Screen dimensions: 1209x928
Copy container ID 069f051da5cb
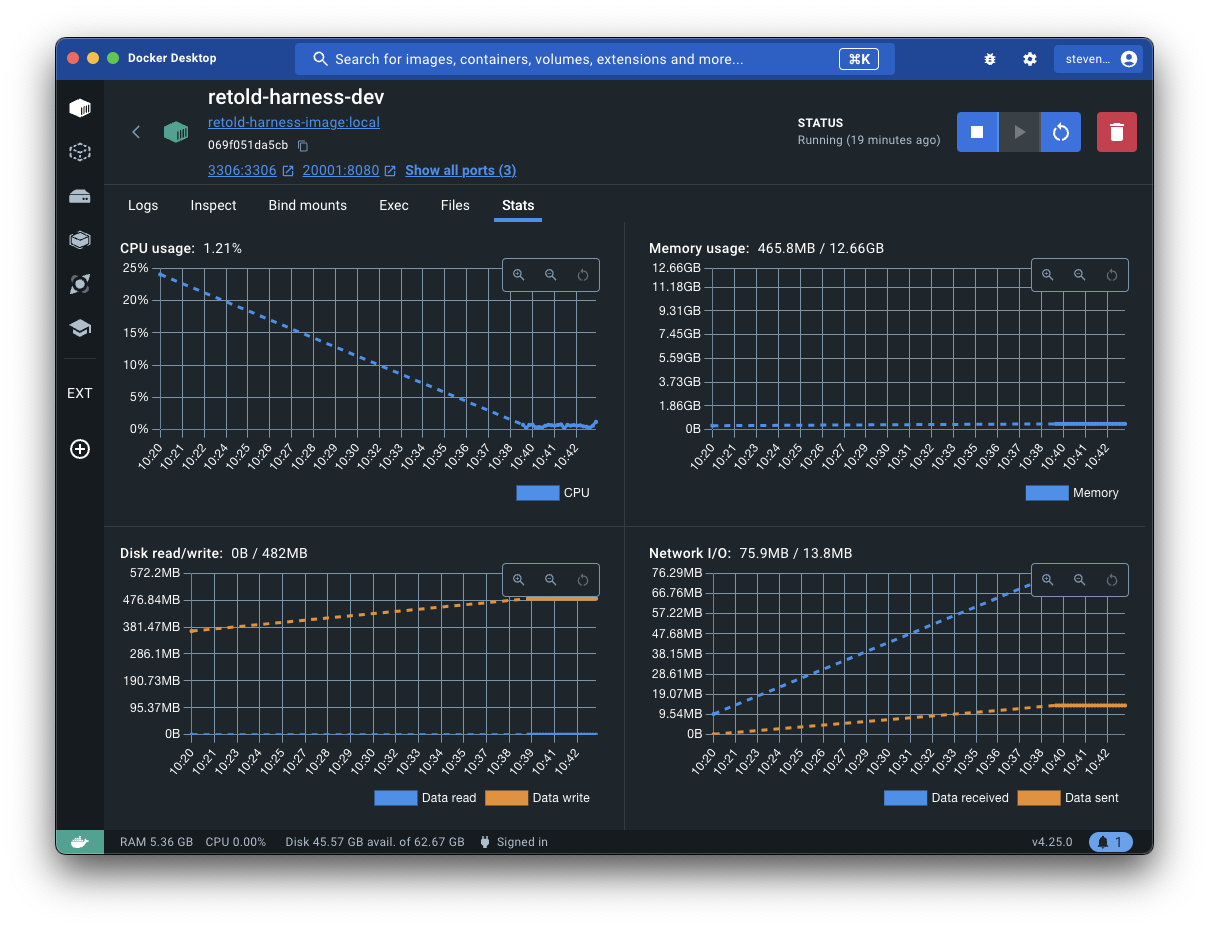tap(303, 146)
